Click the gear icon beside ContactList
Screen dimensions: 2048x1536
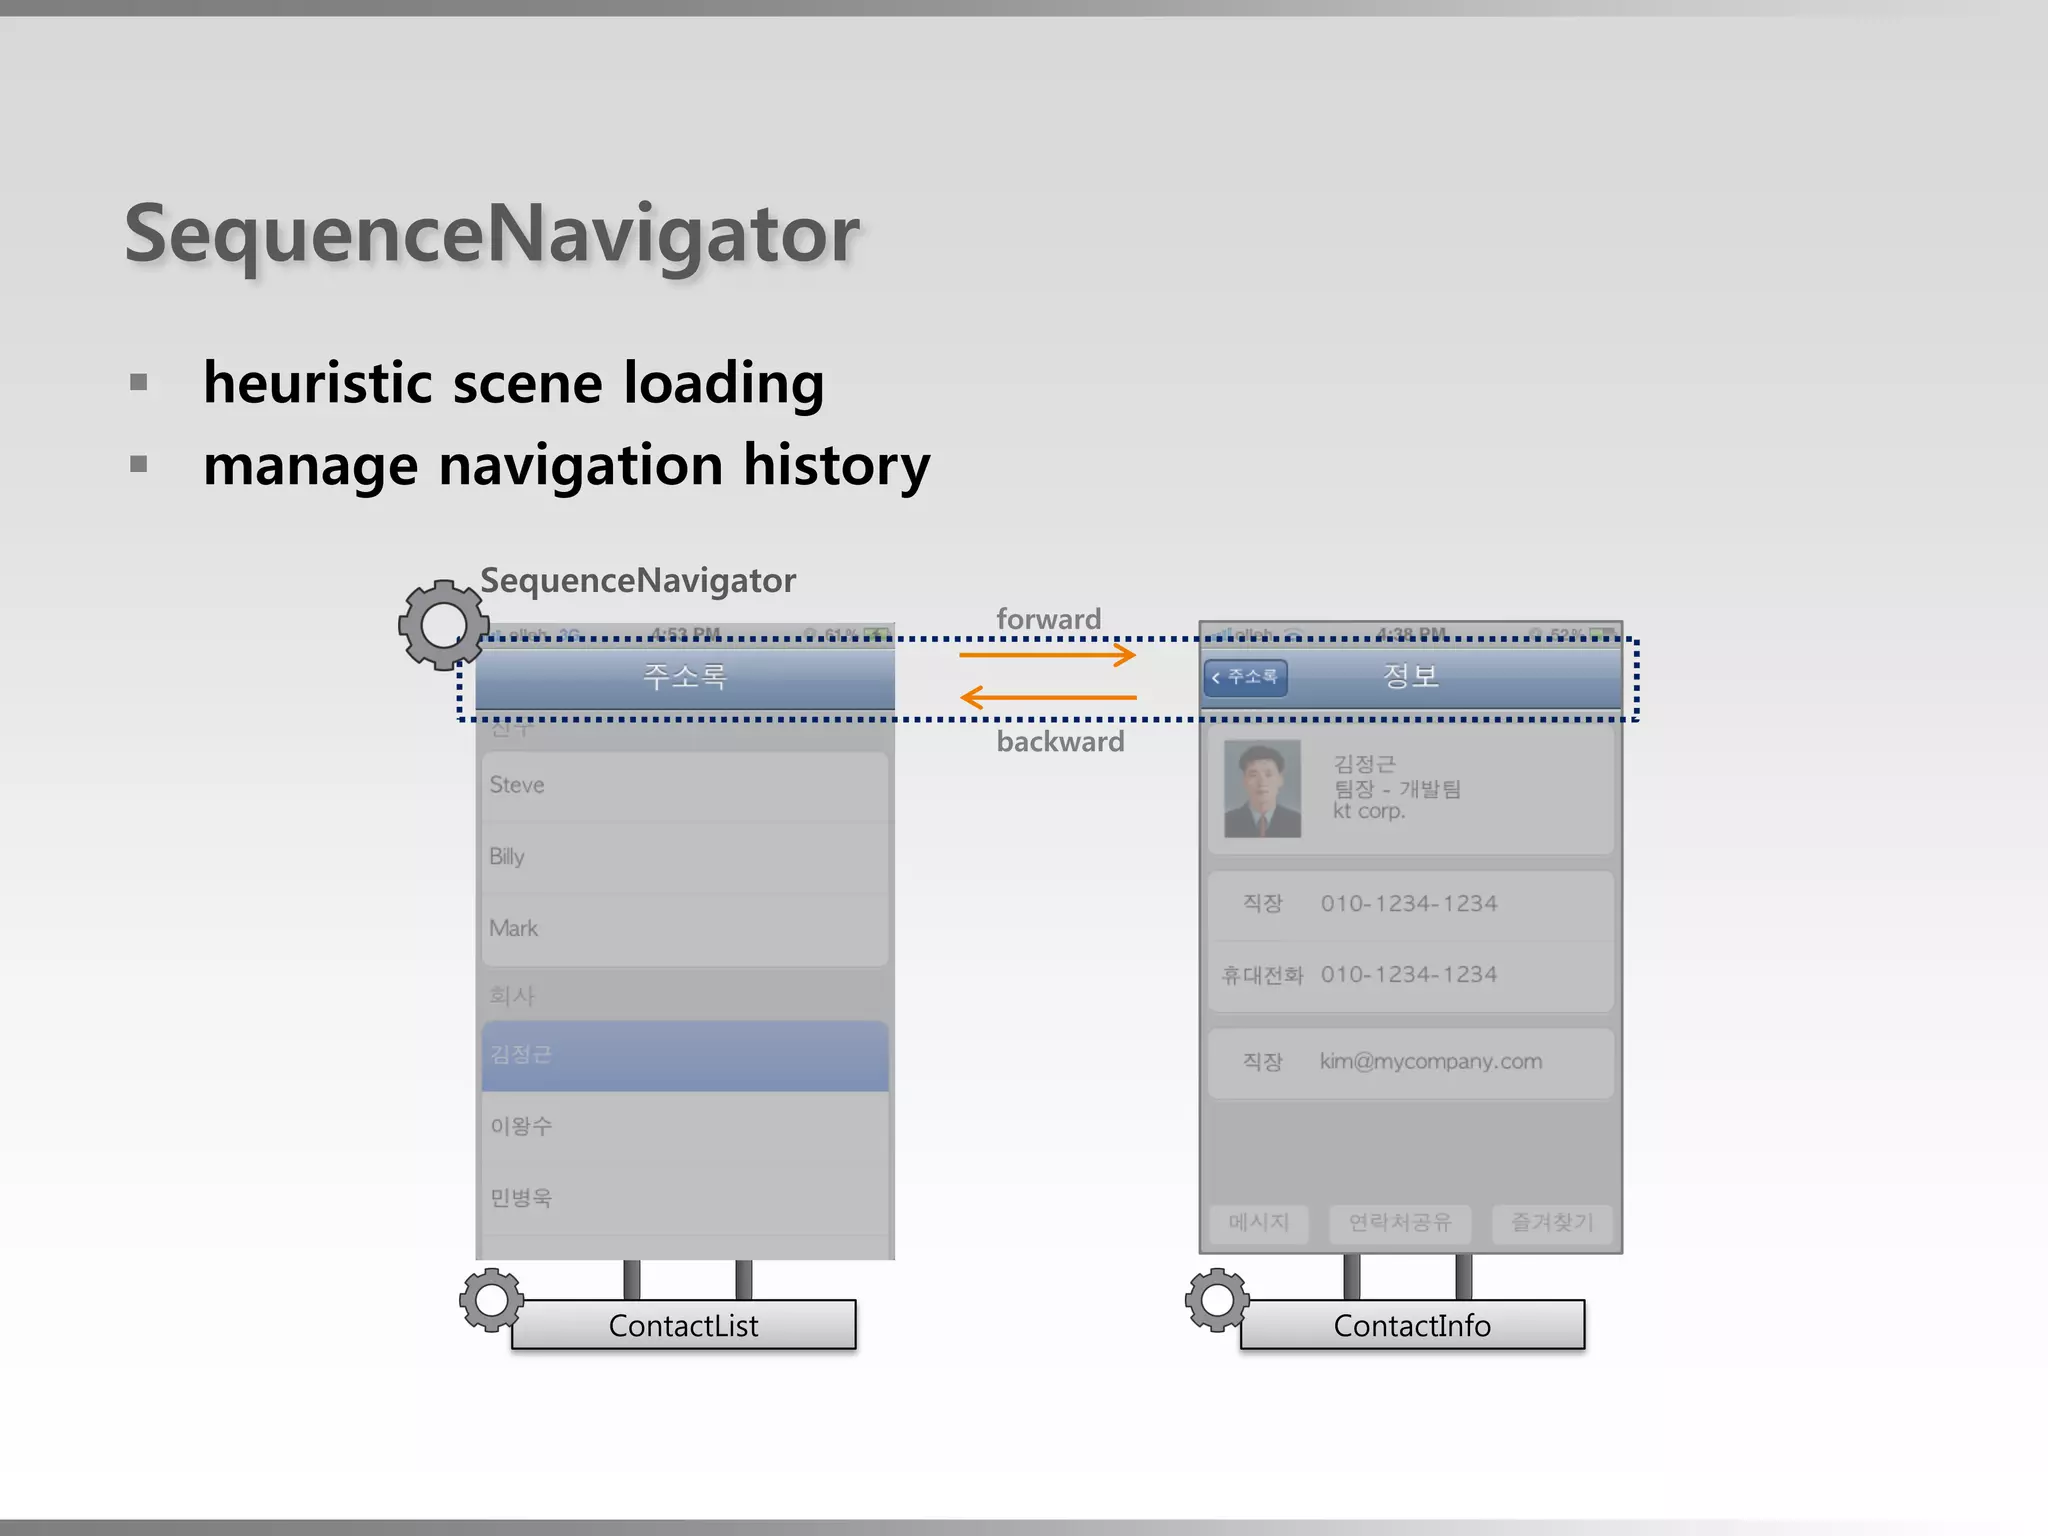coord(491,1300)
